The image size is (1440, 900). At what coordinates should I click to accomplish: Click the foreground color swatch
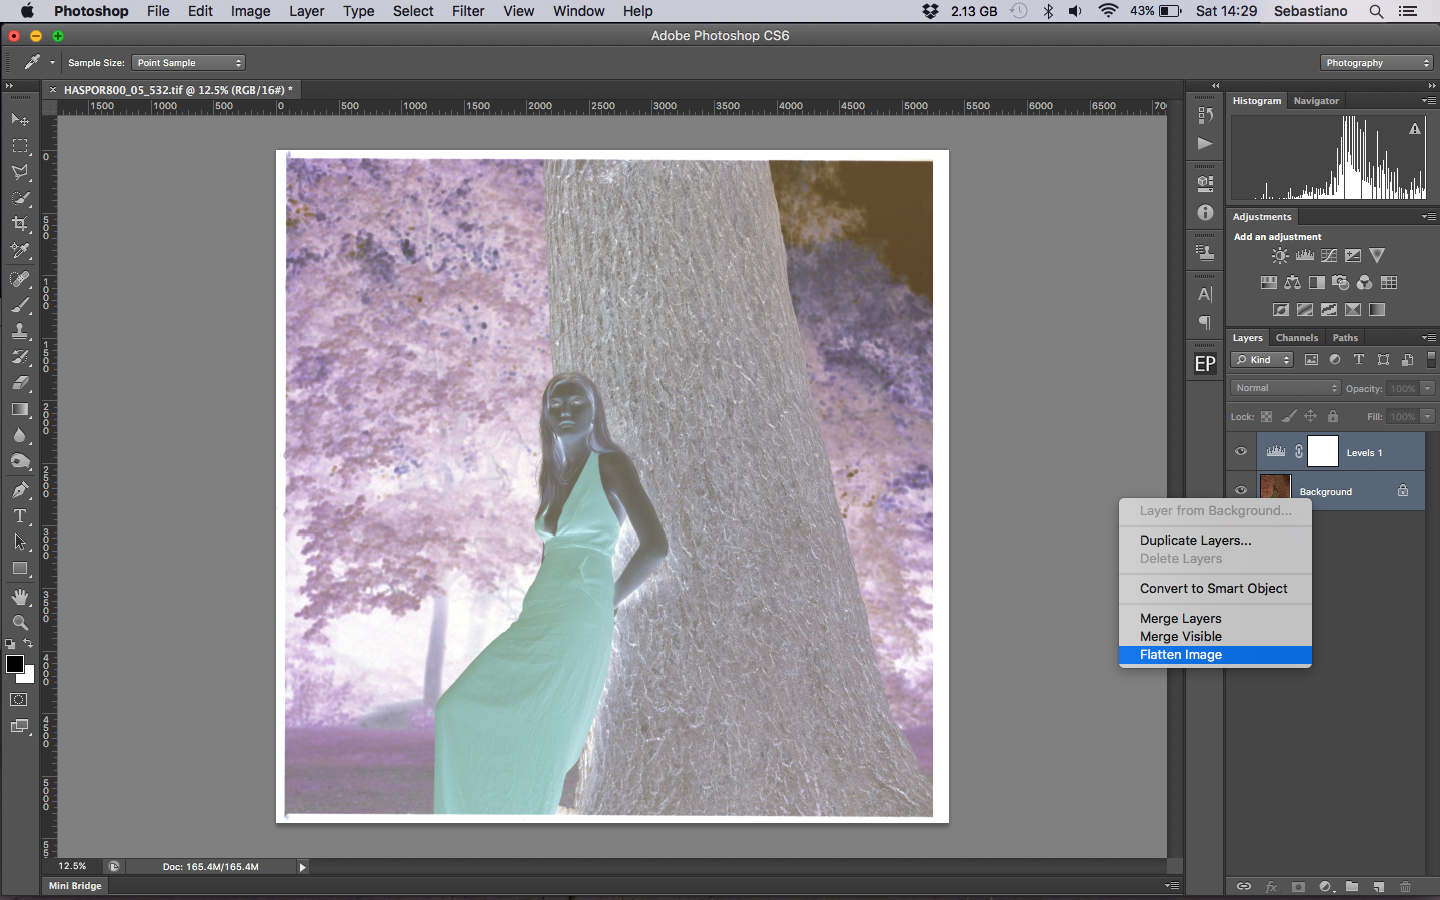tap(15, 665)
